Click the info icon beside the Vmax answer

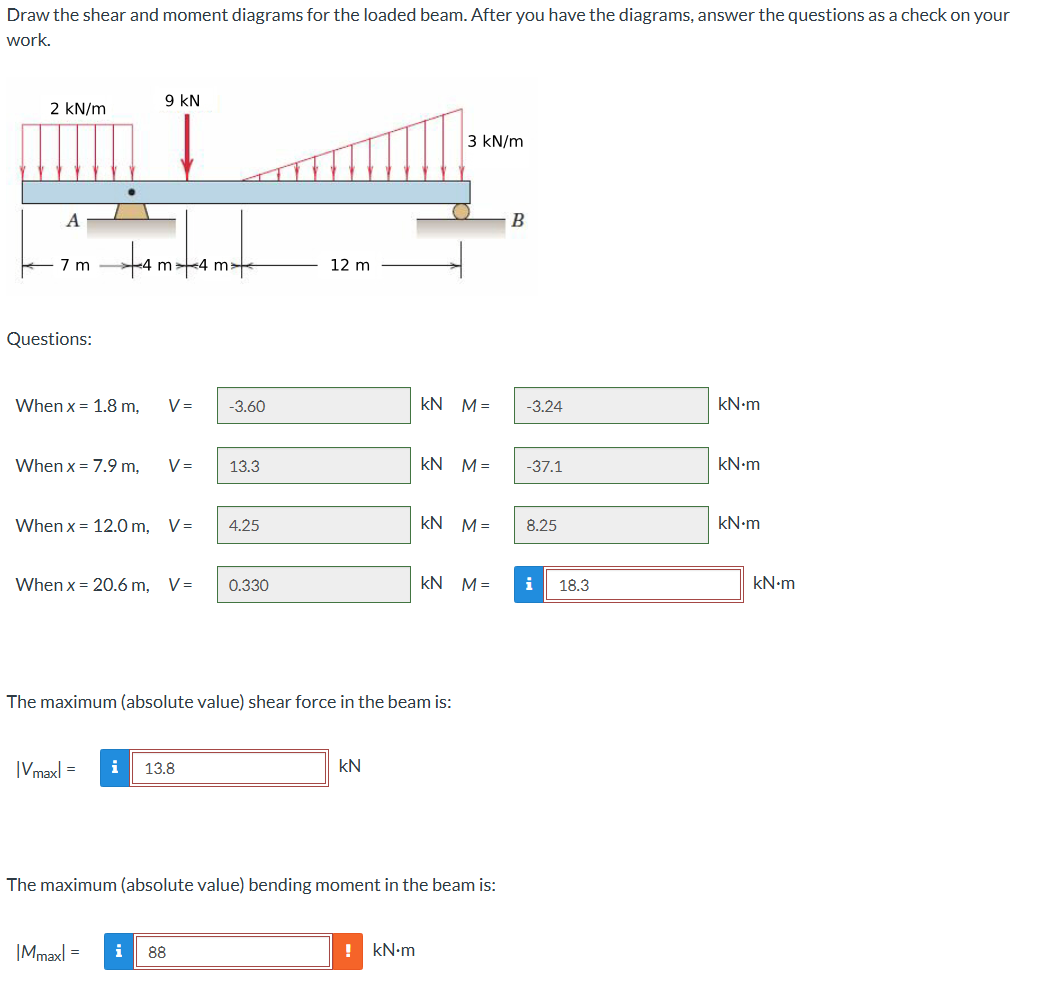[x=114, y=768]
